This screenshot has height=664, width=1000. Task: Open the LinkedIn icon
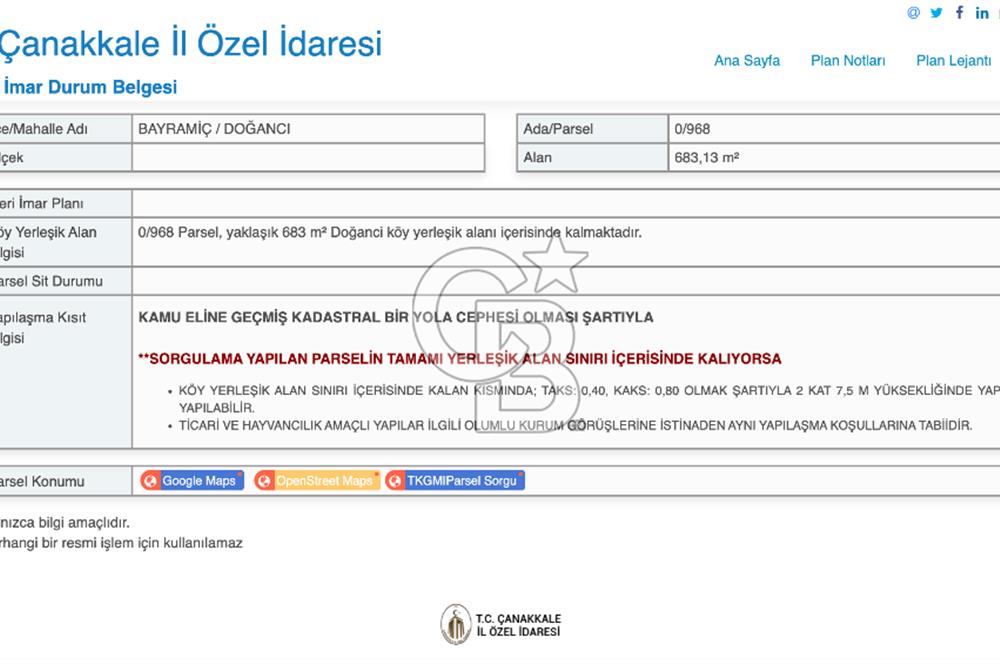pos(982,13)
